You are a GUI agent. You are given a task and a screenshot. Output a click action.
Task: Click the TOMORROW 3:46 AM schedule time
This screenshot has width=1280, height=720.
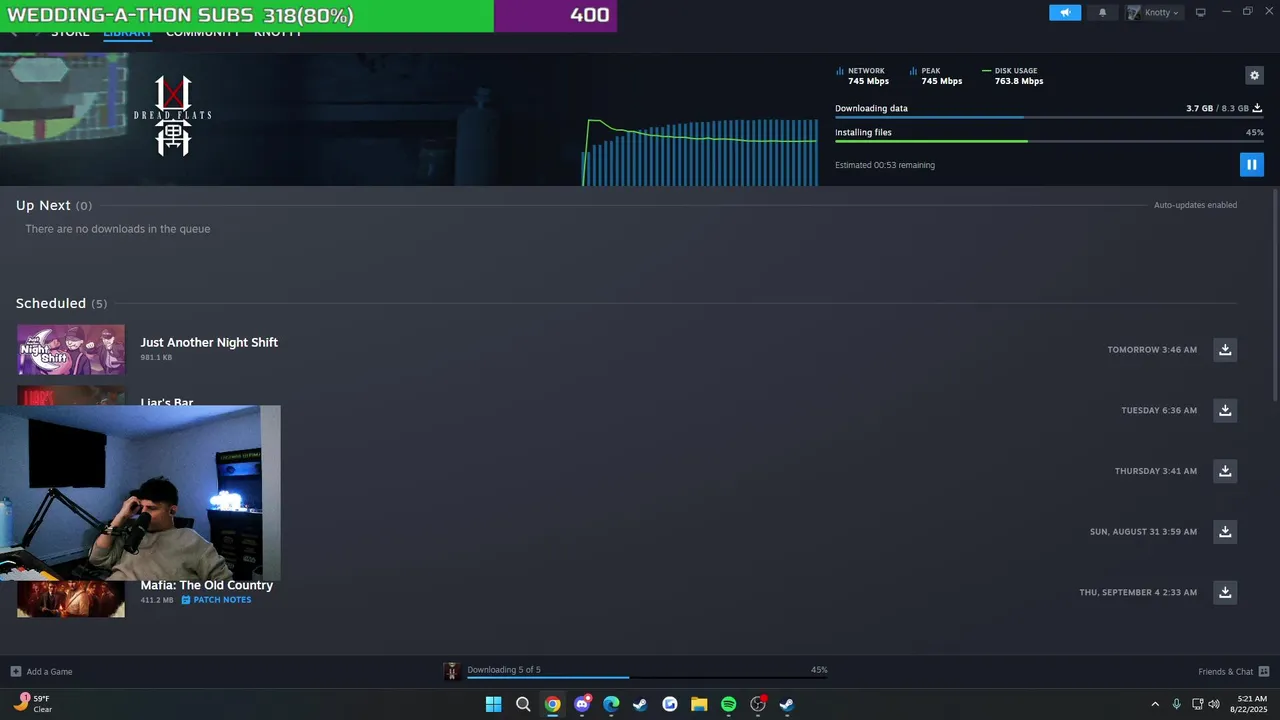tap(1152, 350)
